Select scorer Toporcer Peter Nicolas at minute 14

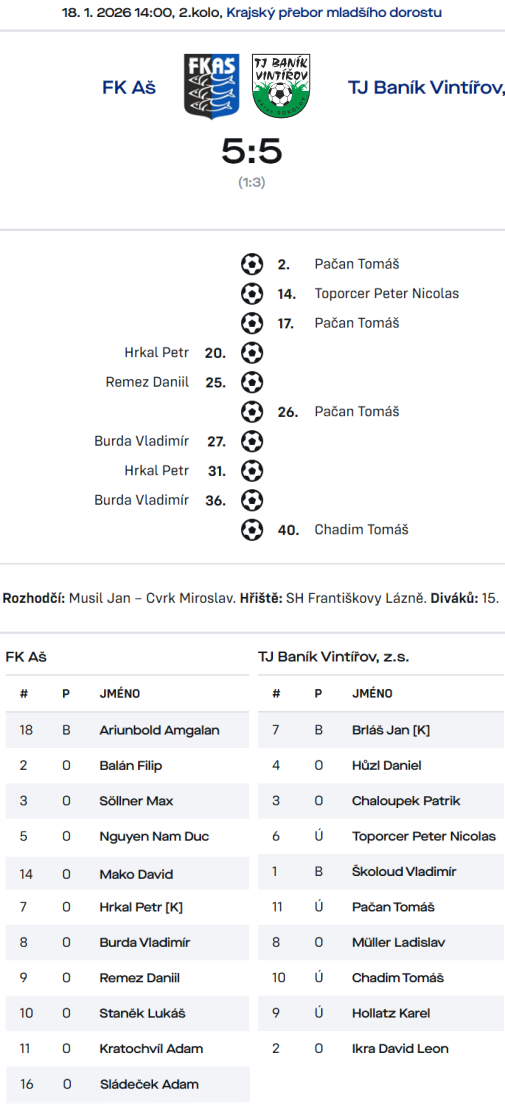click(x=387, y=294)
